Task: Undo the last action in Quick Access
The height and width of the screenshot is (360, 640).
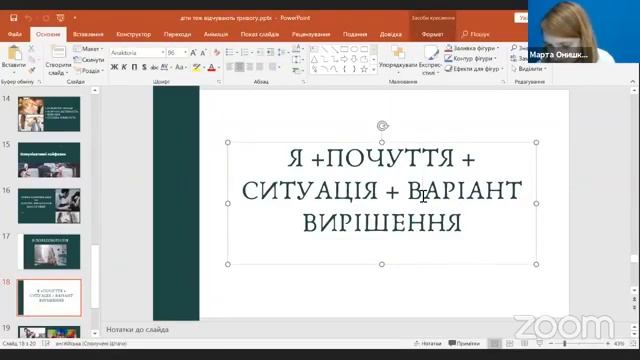Action: tap(29, 18)
